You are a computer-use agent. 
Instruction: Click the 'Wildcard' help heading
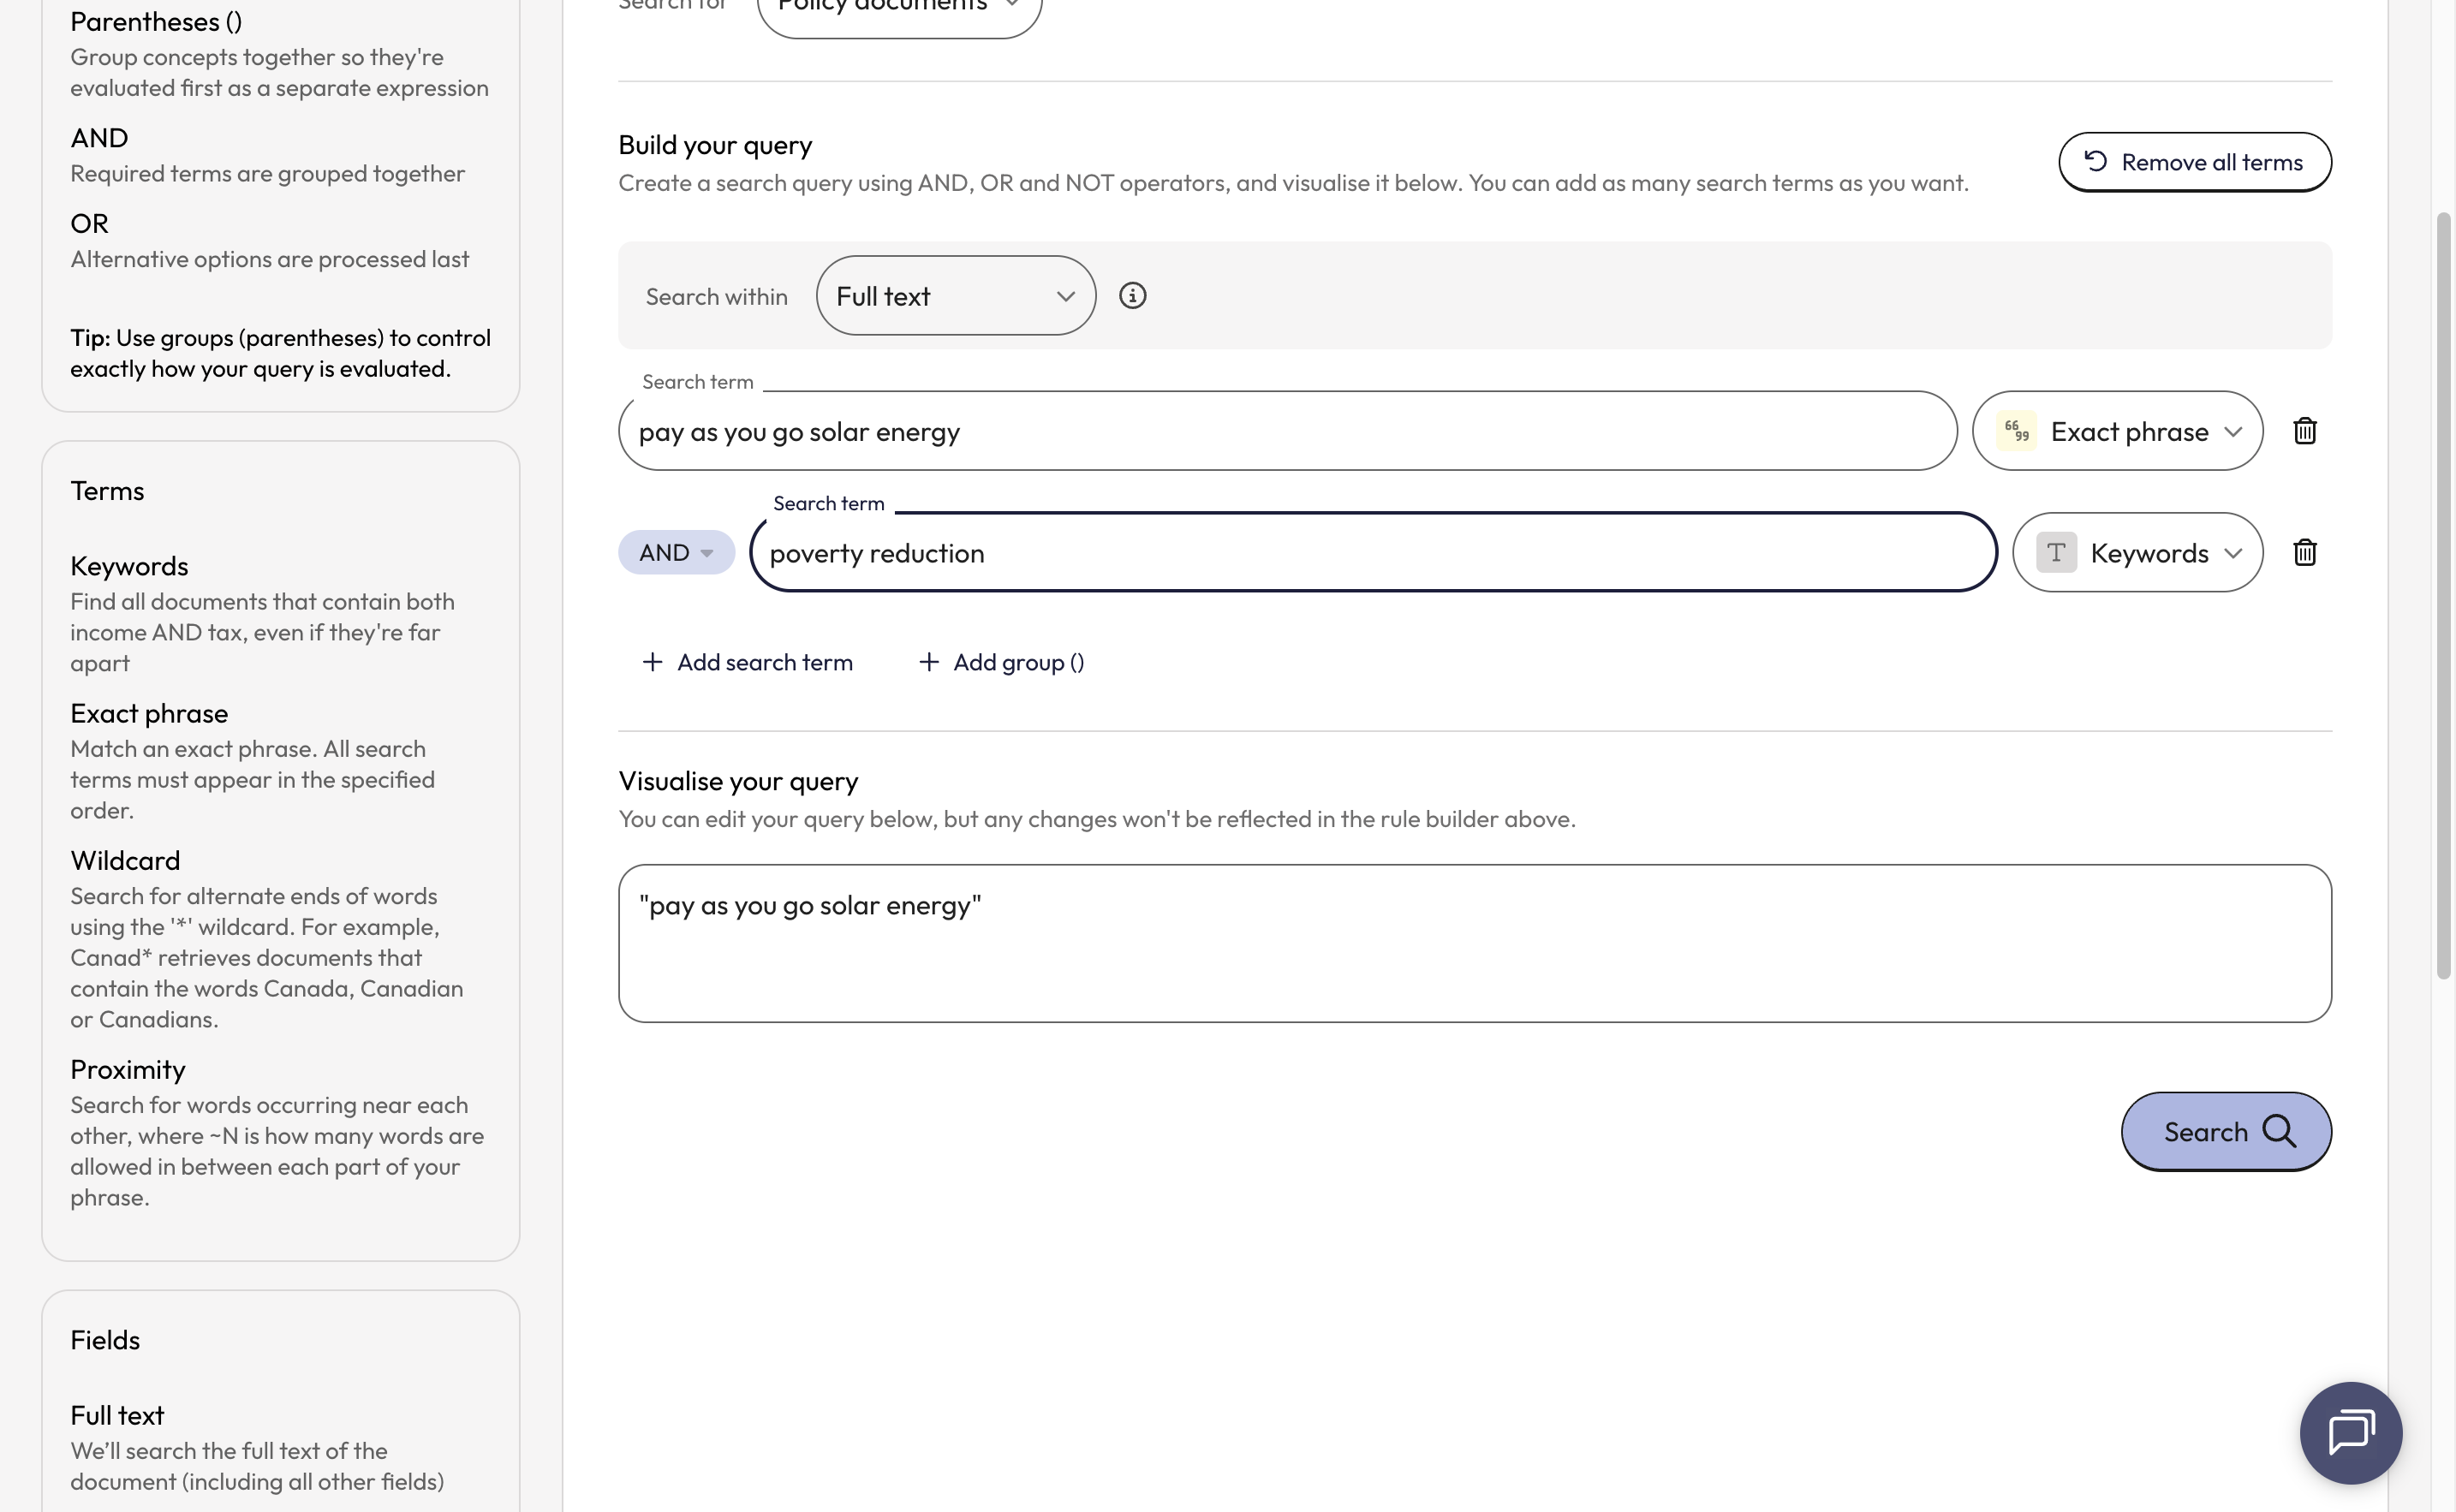click(125, 860)
